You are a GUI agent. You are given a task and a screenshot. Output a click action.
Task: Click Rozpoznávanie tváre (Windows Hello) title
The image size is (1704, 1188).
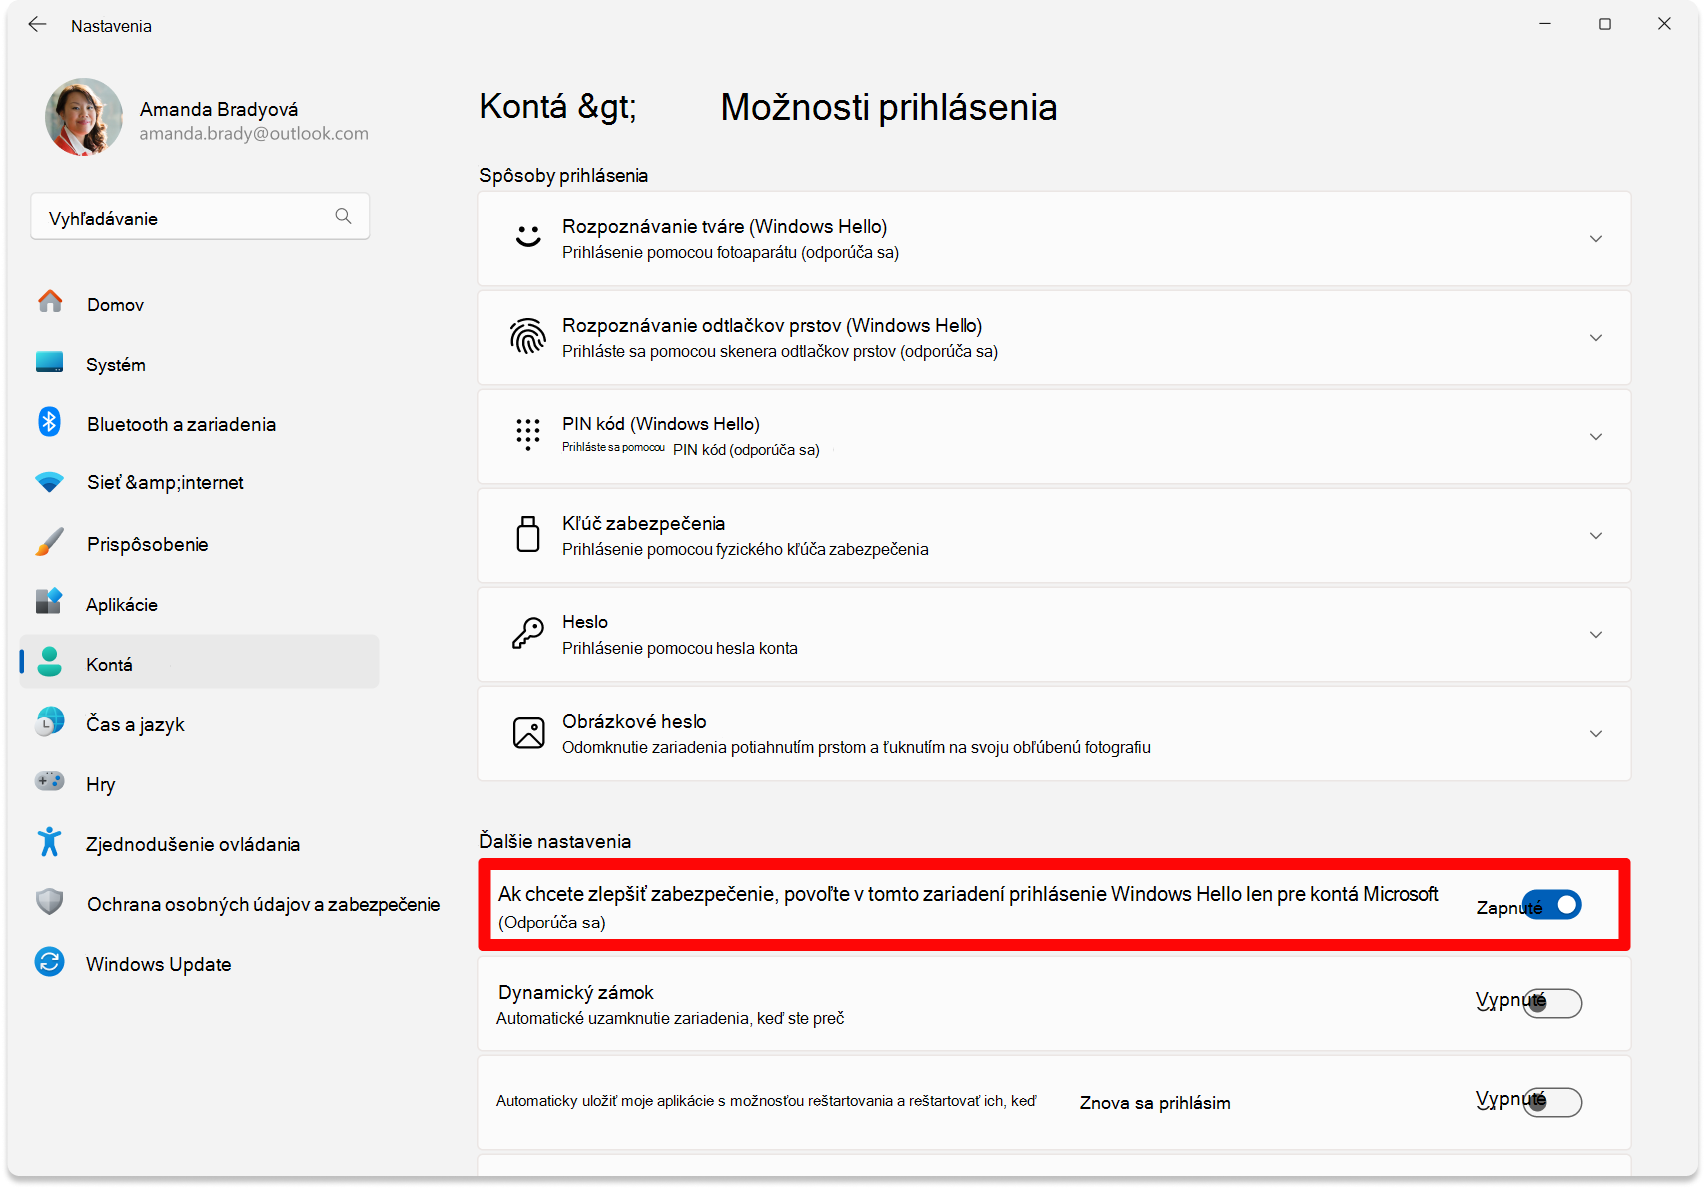(725, 226)
